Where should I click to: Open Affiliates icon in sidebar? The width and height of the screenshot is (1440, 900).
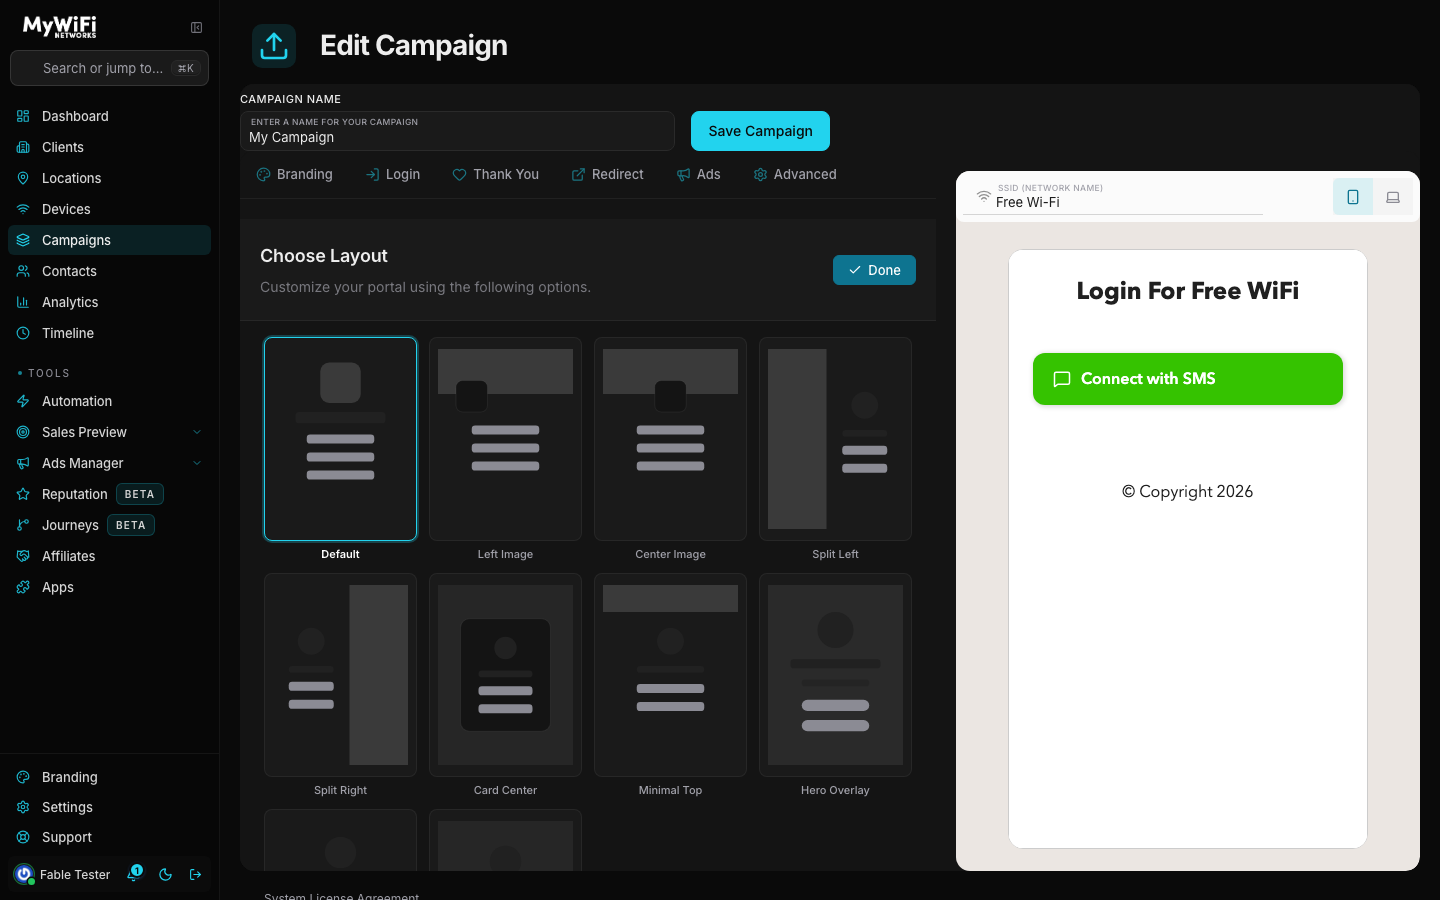pyautogui.click(x=23, y=556)
